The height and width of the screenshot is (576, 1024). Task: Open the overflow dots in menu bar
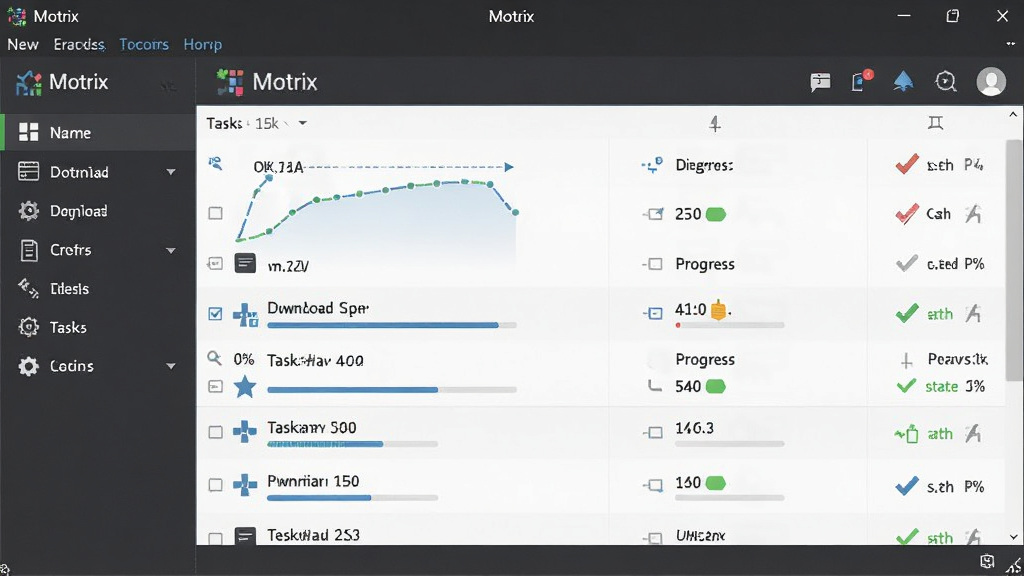[x=1010, y=44]
